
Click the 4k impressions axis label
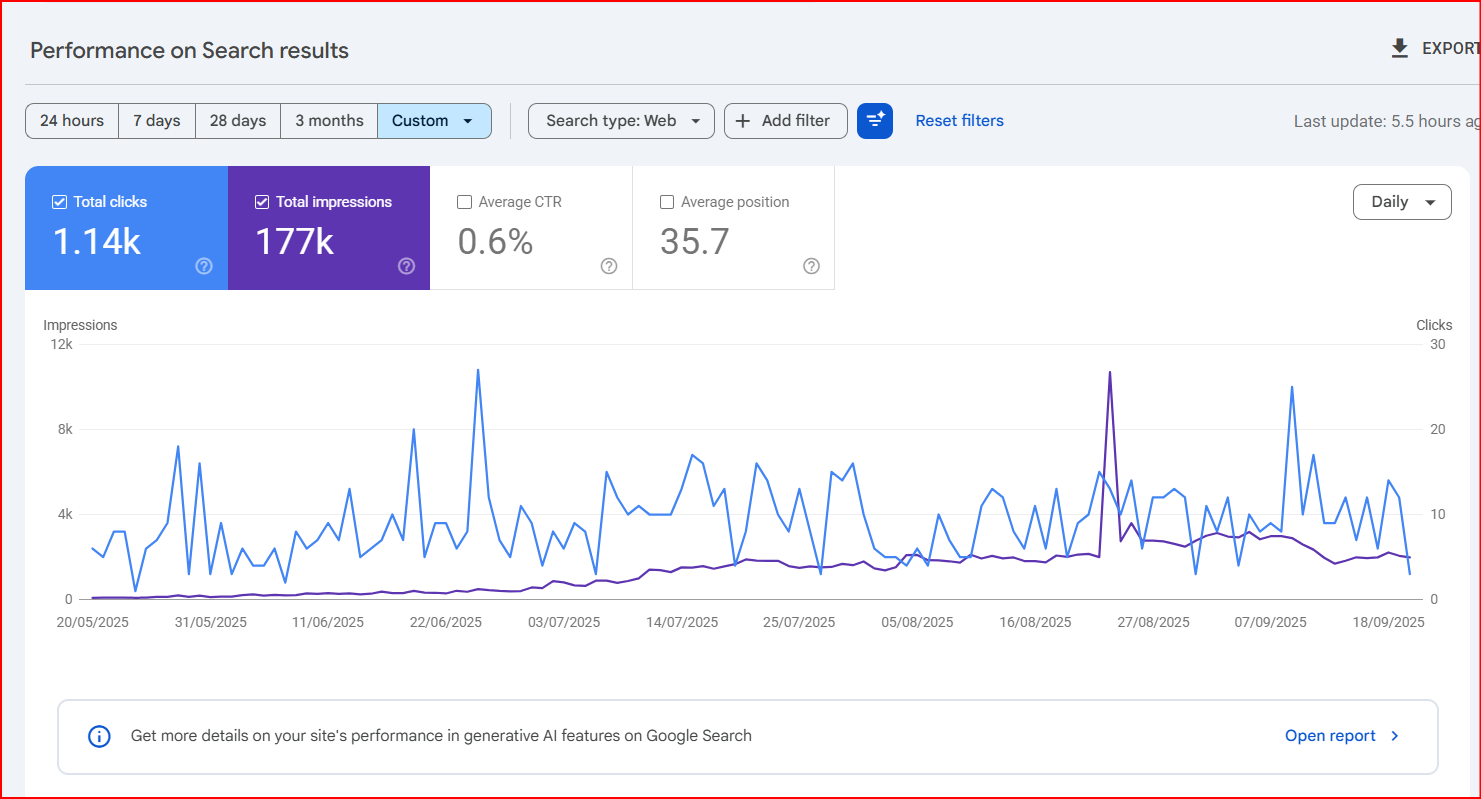[x=65, y=514]
